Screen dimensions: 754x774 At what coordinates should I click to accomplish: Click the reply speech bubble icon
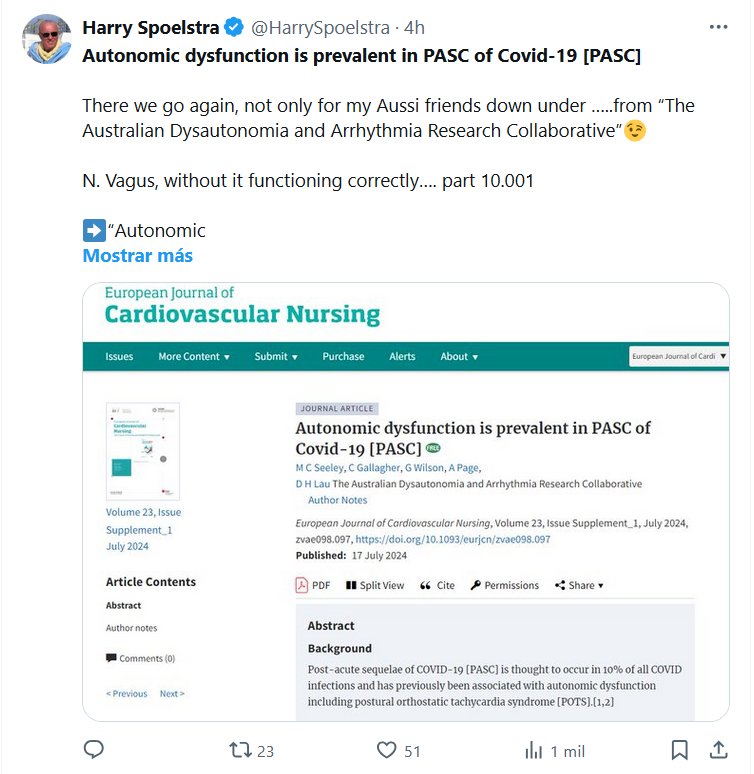pyautogui.click(x=94, y=750)
